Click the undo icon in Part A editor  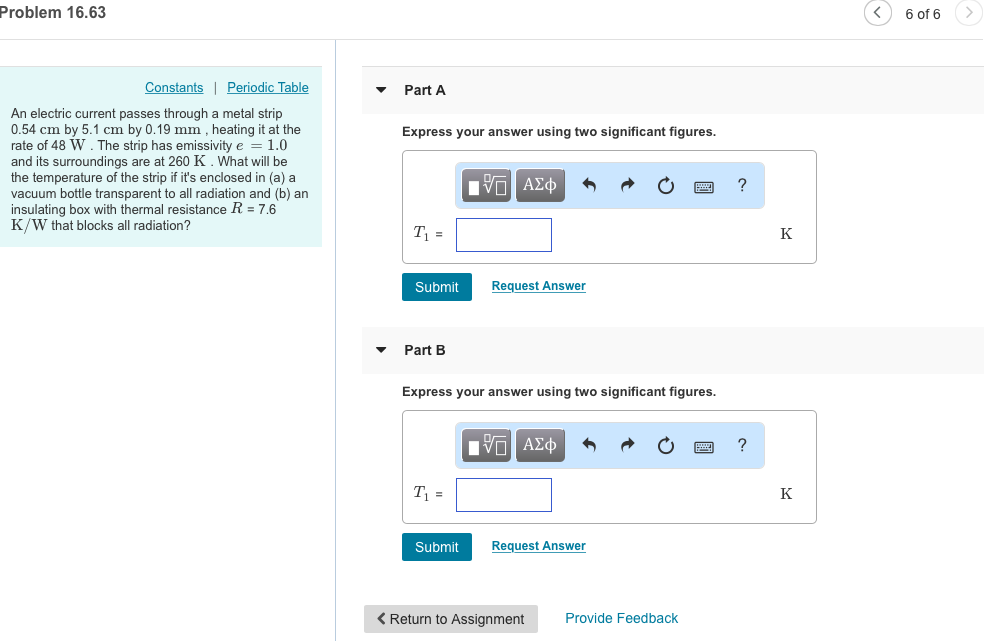(x=589, y=185)
